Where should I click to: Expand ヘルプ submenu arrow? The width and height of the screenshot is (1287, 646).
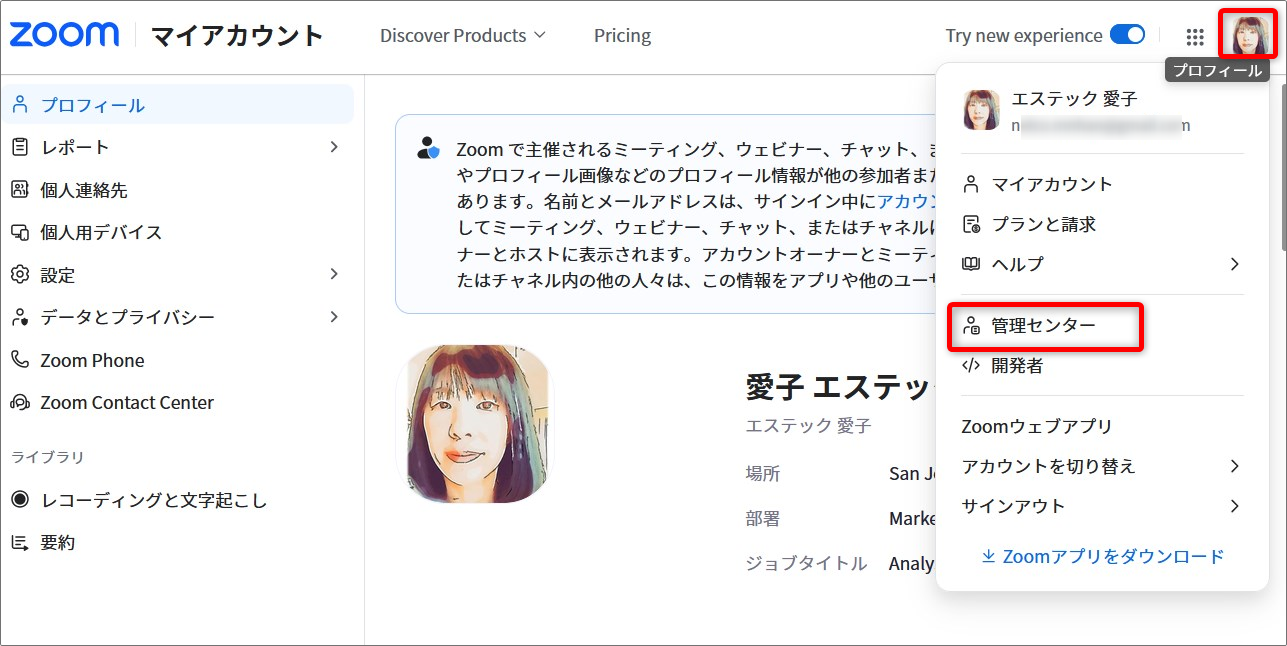click(1234, 264)
